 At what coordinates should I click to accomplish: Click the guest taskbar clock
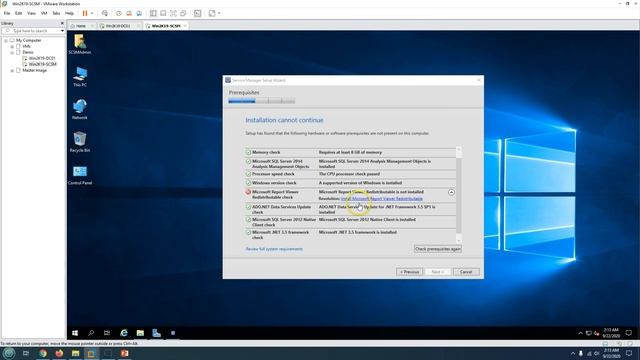611,333
